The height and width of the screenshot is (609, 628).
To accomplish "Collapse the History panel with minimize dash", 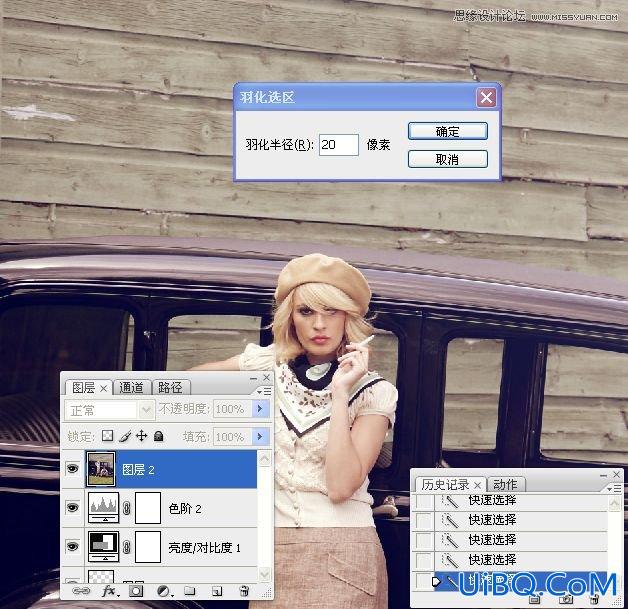I will (604, 475).
